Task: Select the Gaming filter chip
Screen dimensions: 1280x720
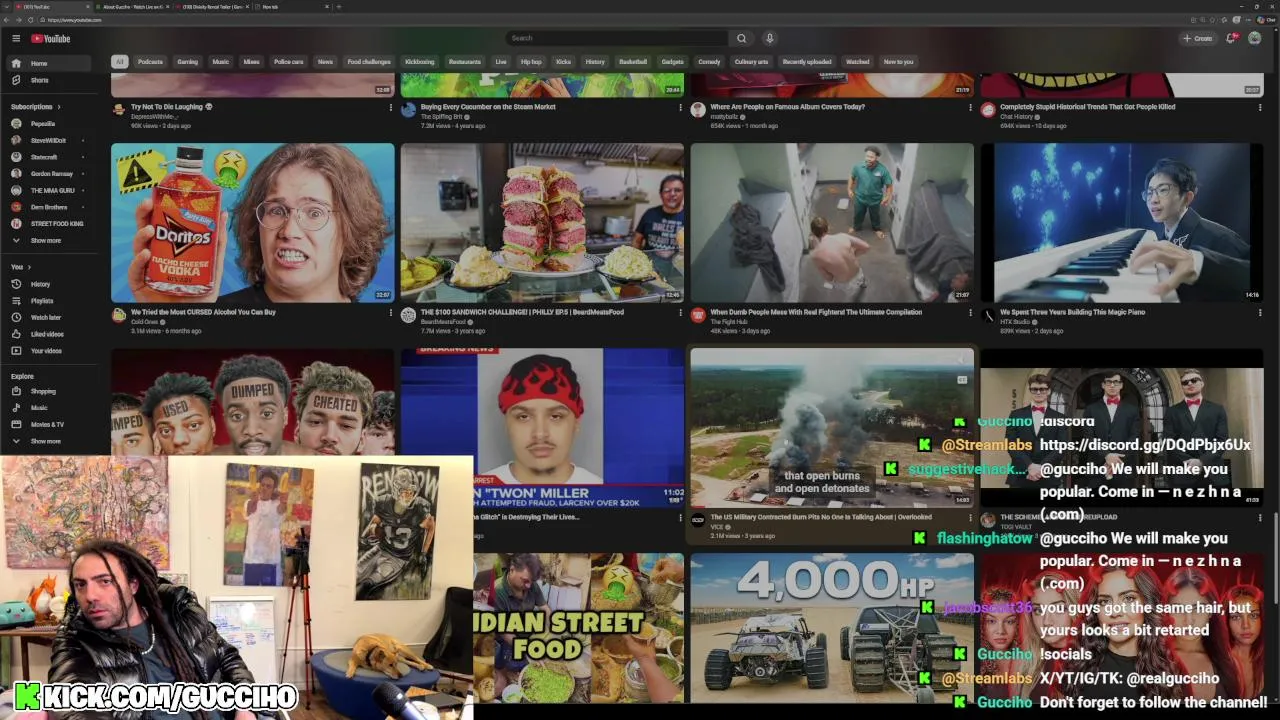Action: (188, 62)
